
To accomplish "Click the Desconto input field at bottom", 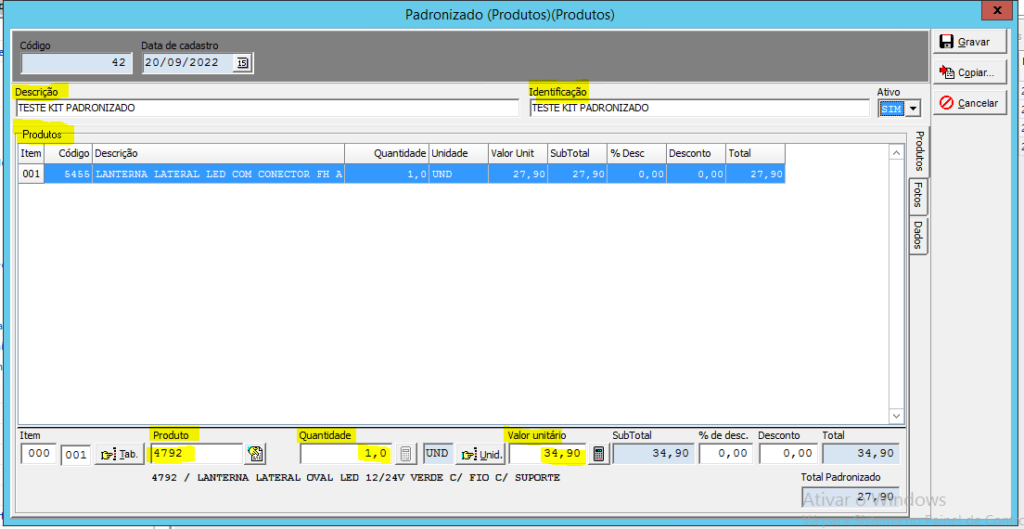I will [x=789, y=454].
